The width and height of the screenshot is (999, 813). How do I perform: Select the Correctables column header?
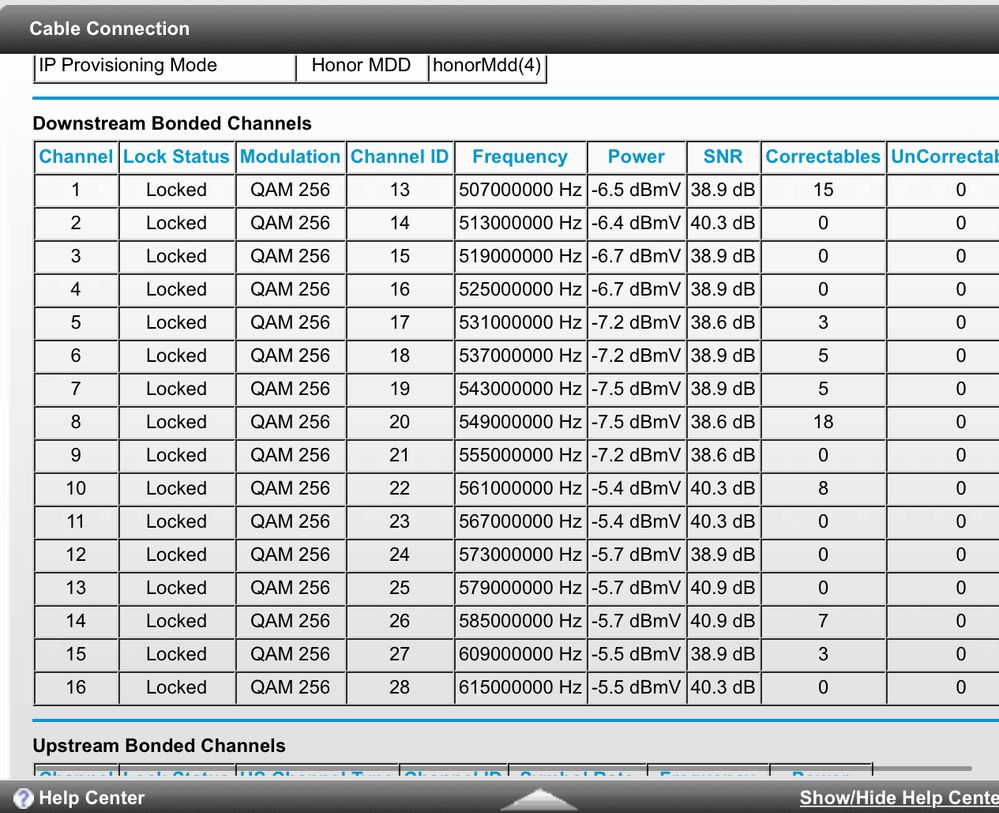click(822, 157)
